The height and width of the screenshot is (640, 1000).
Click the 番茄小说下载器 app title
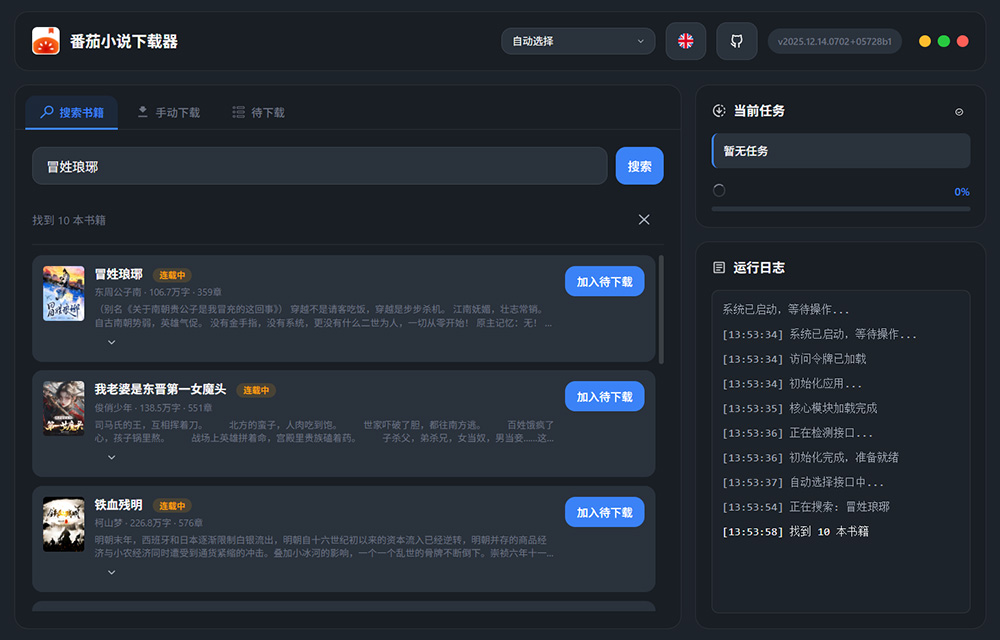coord(124,41)
